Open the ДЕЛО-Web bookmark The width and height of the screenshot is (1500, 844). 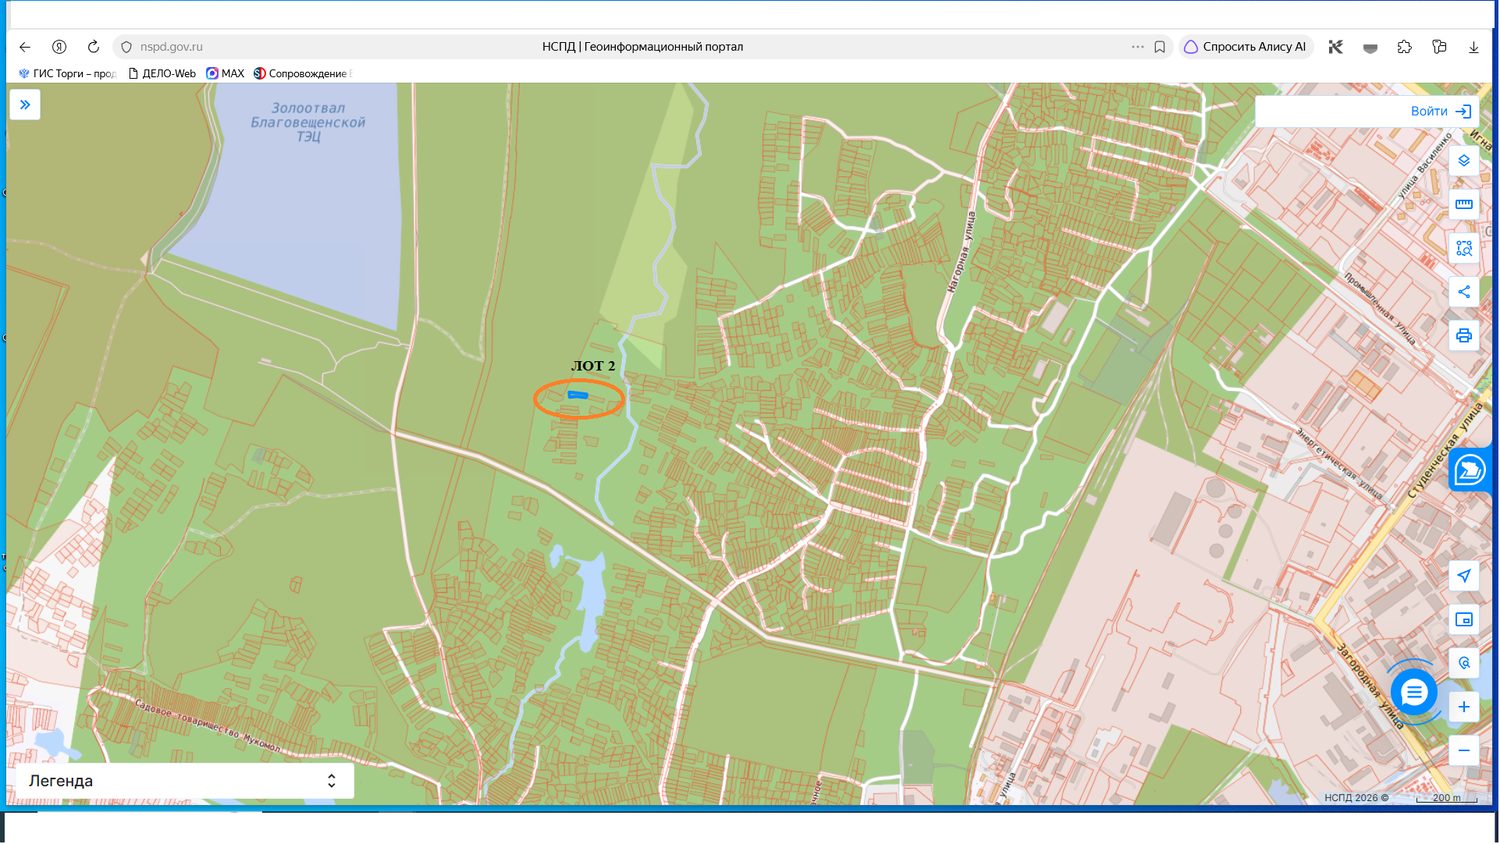tap(162, 73)
